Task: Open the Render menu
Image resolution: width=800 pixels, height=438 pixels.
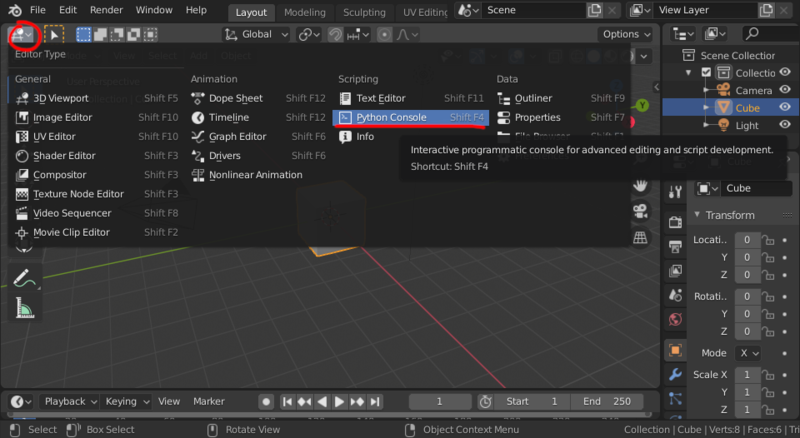Action: [106, 10]
